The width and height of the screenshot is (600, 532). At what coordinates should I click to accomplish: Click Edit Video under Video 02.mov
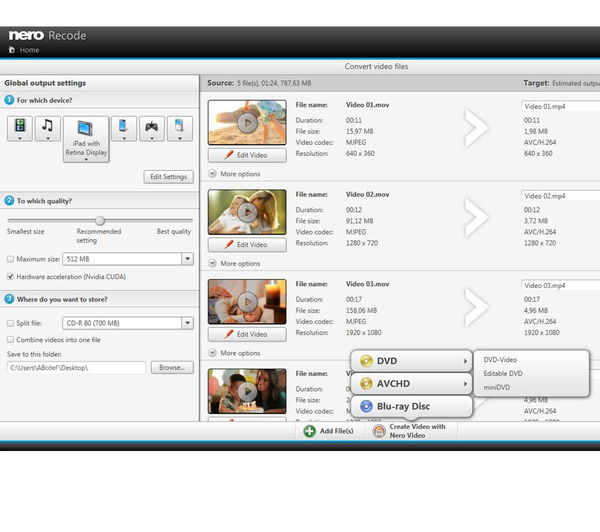pyautogui.click(x=247, y=245)
